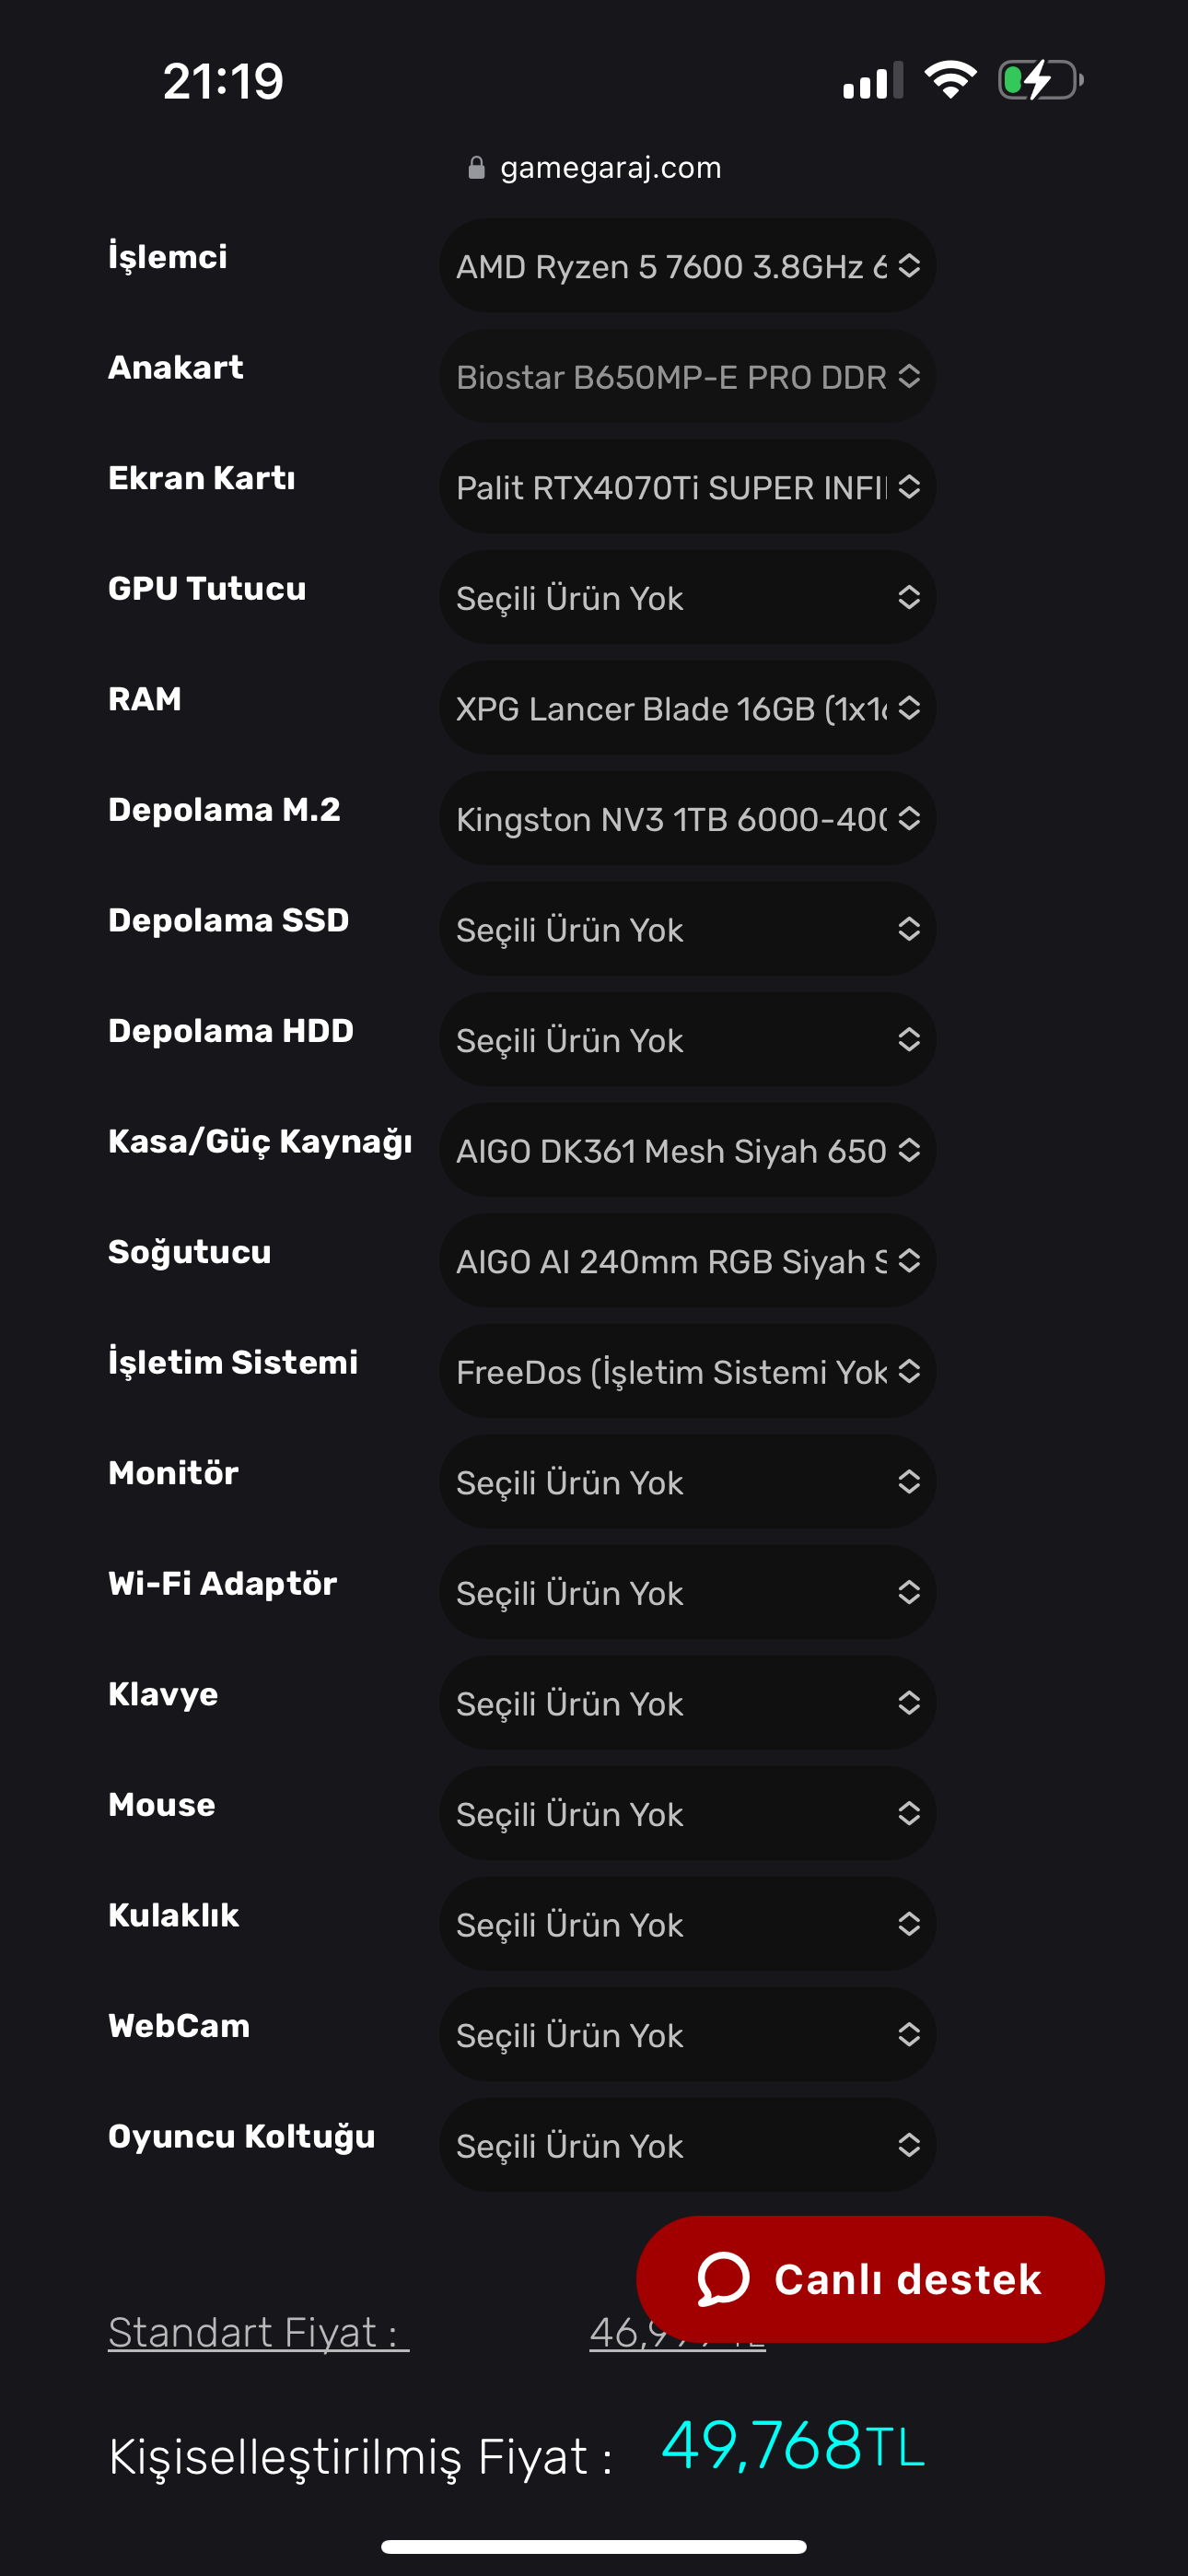The width and height of the screenshot is (1188, 2576).
Task: Expand the Ekran Kartı graphics card selector
Action: point(687,487)
